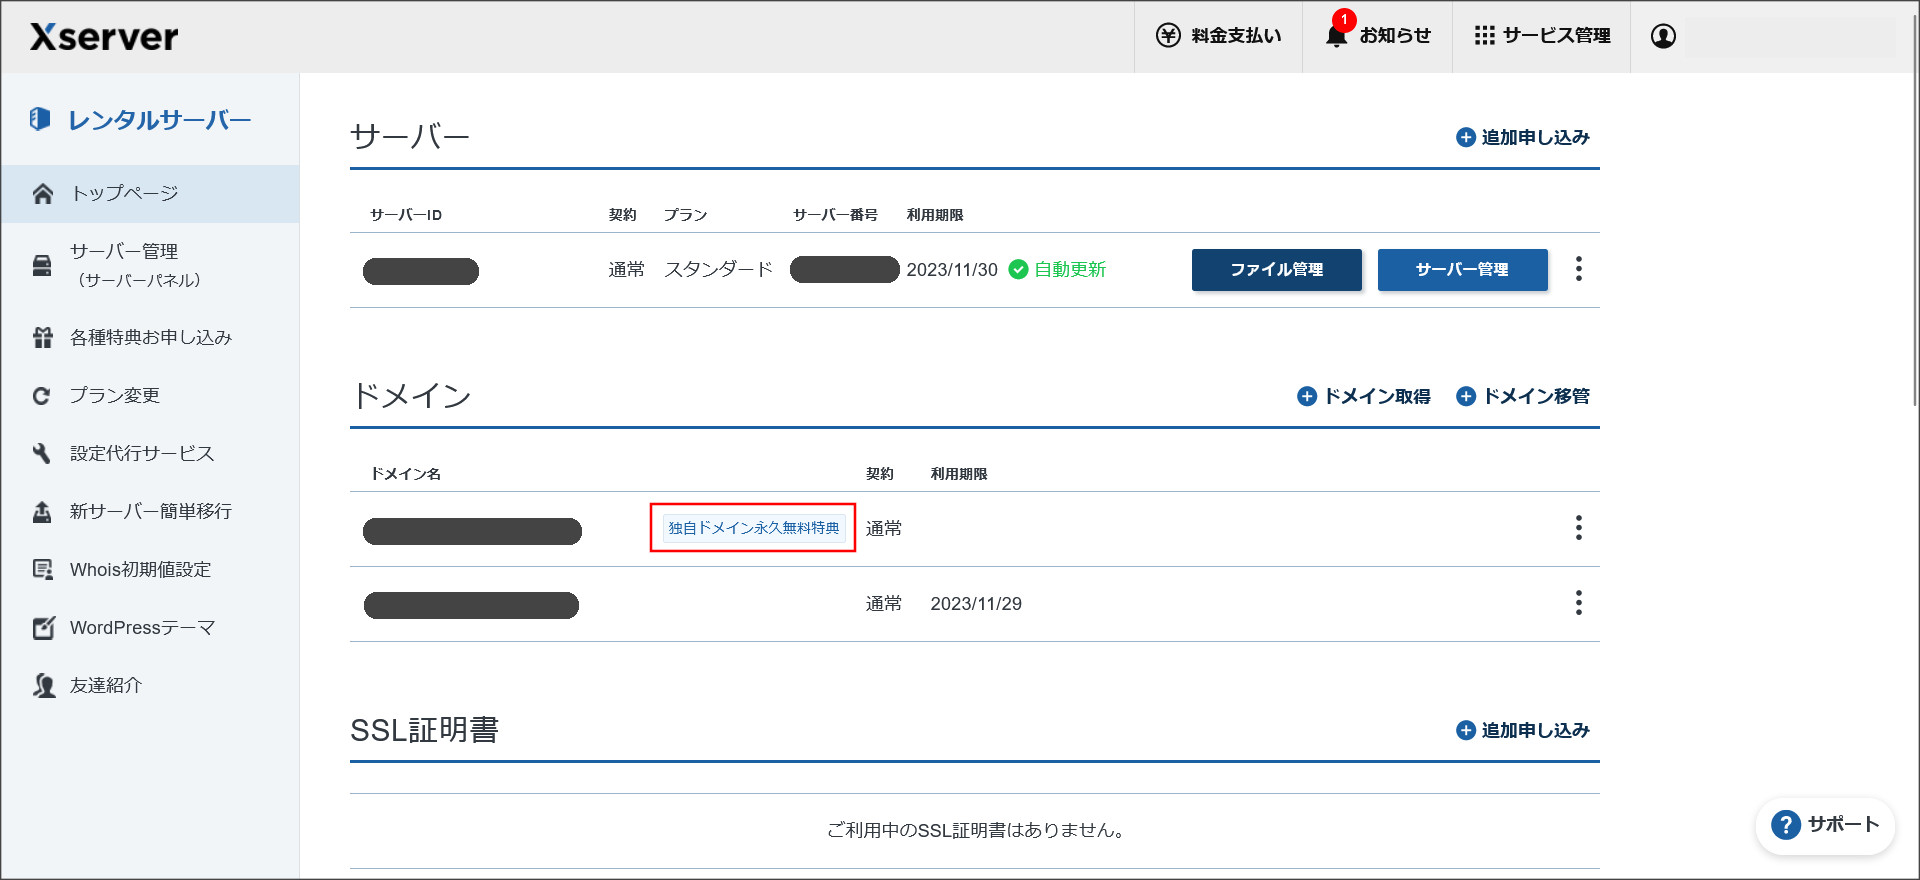Viewport: 1920px width, 880px height.
Task: Click the 2023/11/29 domain expiry date
Action: pos(976,604)
